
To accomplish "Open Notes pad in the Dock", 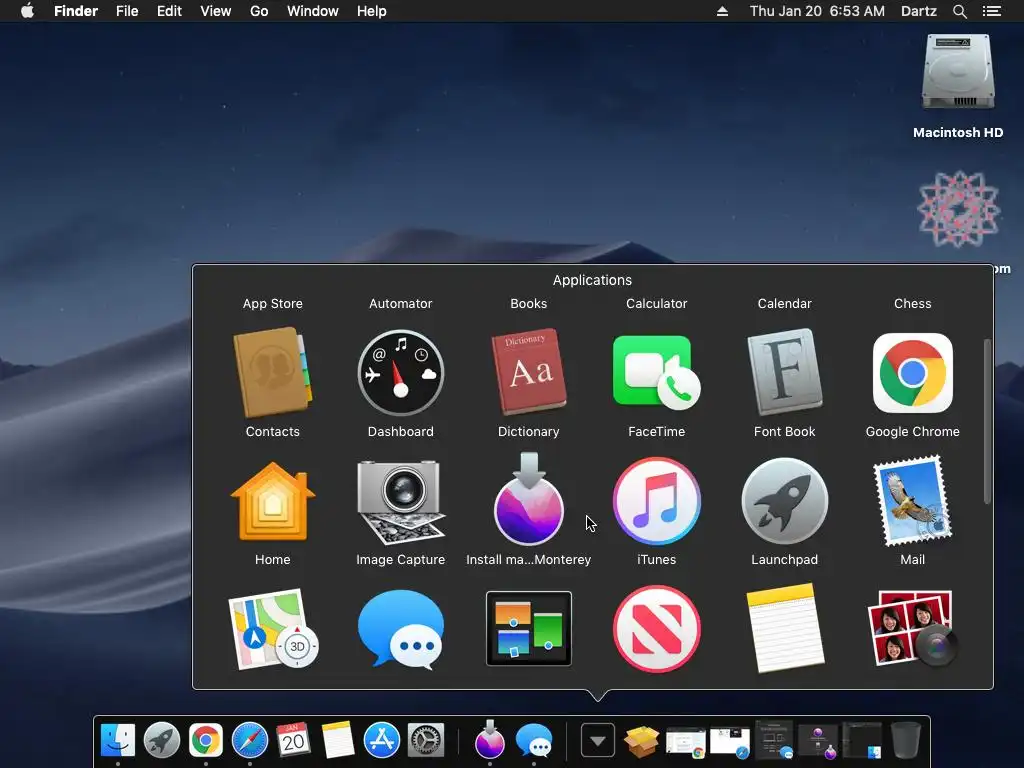I will pos(338,741).
